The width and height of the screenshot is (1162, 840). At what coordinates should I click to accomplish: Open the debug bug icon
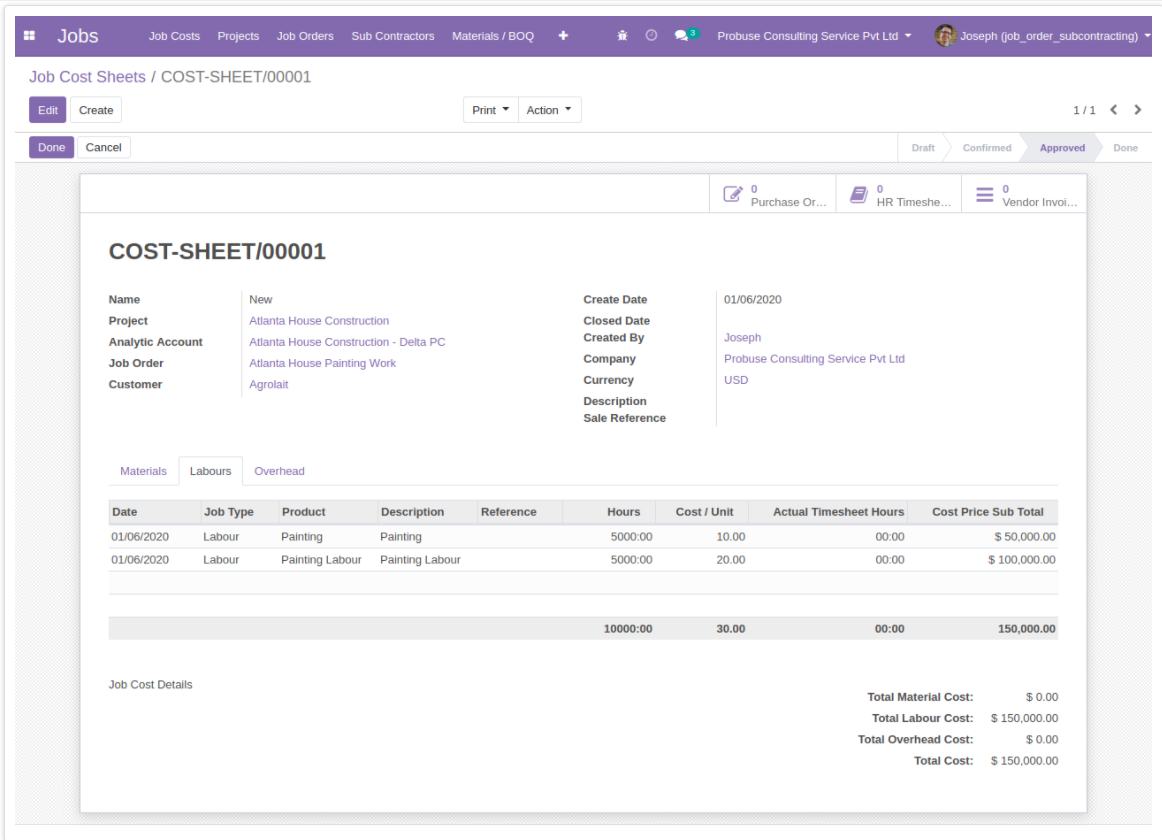click(622, 36)
